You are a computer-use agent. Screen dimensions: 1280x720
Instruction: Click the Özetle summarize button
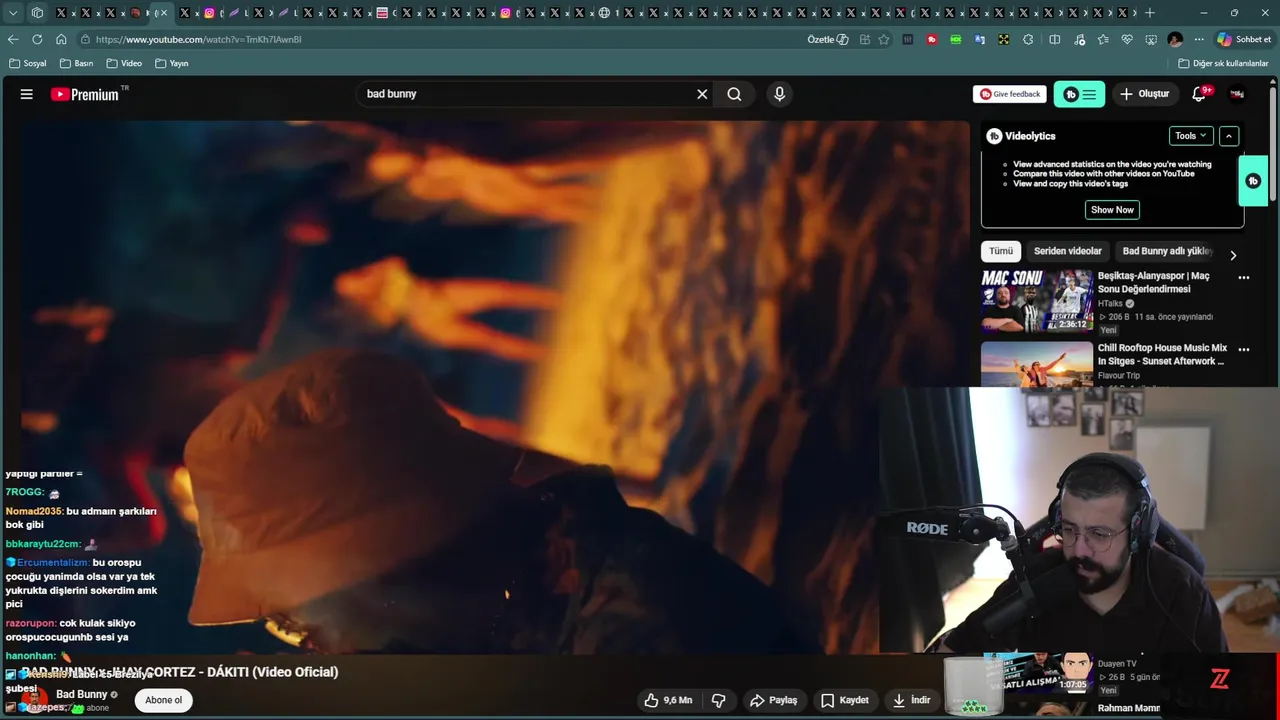tap(828, 39)
